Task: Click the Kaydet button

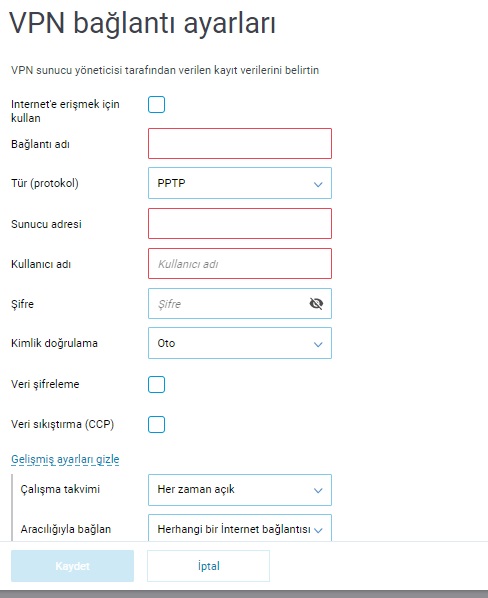Action: 72,566
